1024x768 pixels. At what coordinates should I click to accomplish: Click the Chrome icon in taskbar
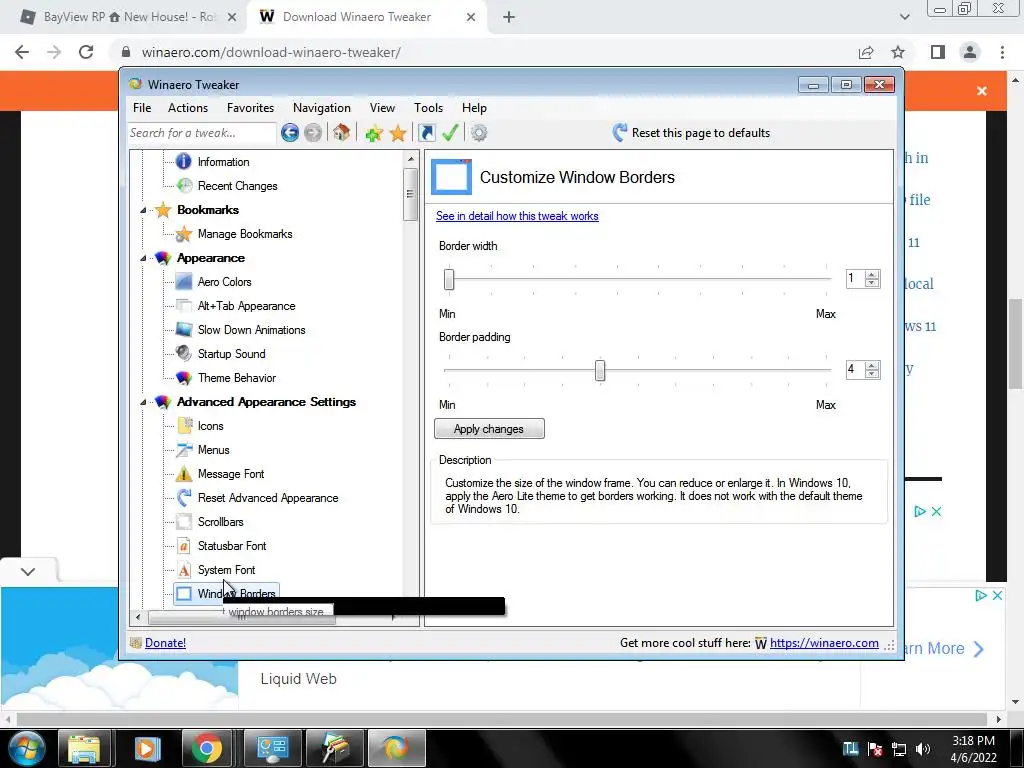pyautogui.click(x=206, y=748)
